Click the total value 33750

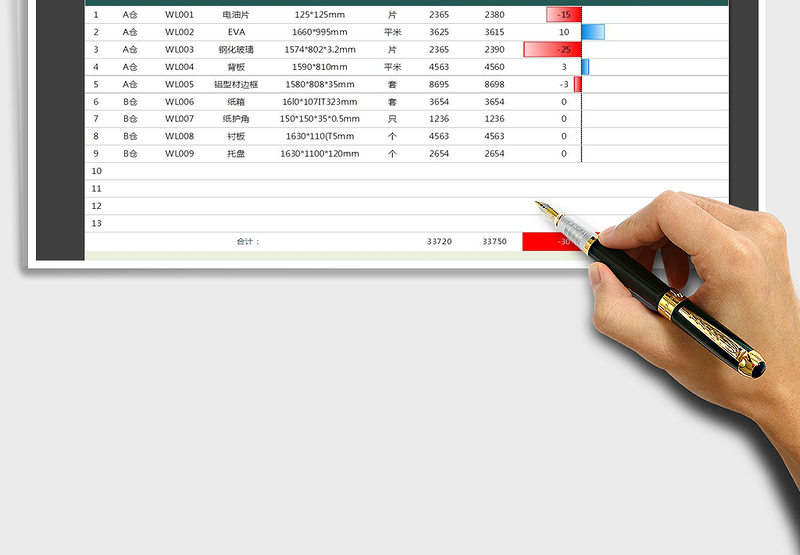tap(494, 241)
